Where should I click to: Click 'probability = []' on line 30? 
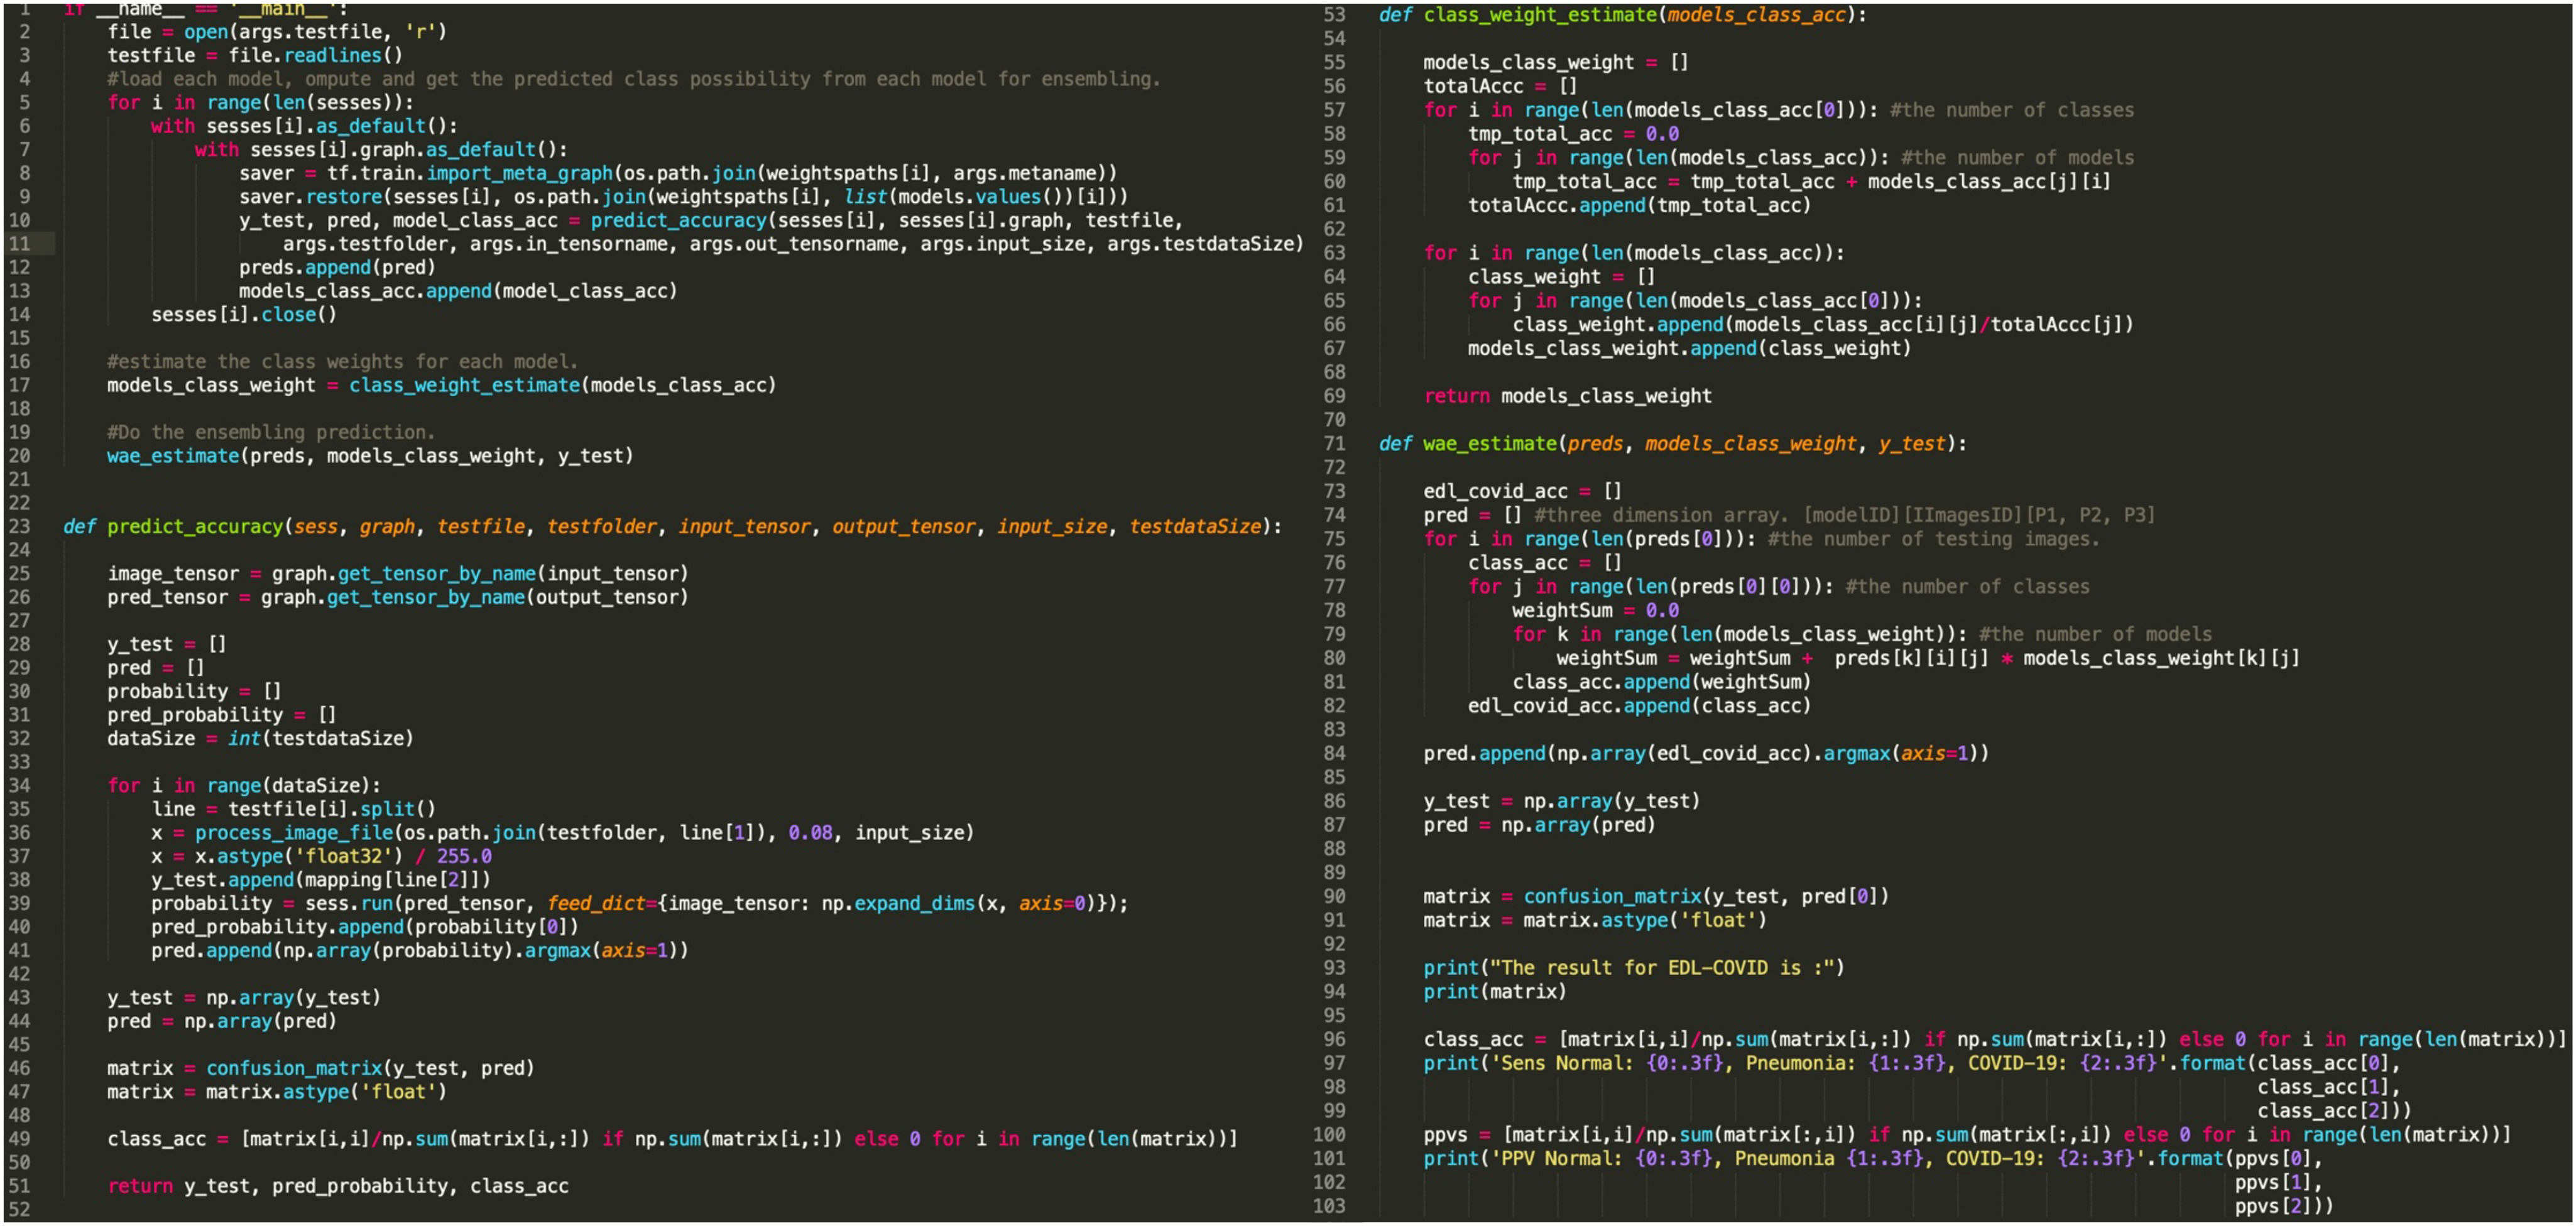(194, 691)
